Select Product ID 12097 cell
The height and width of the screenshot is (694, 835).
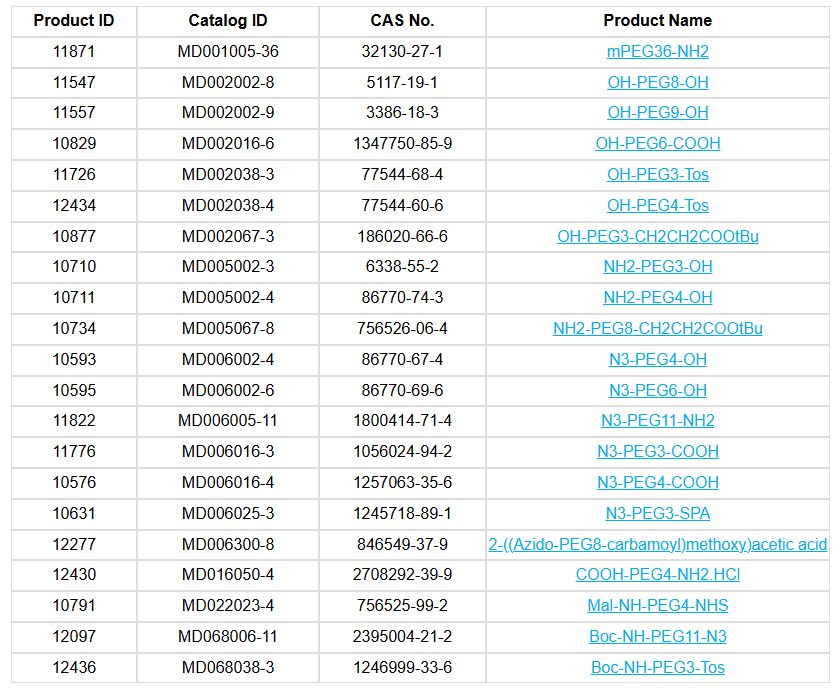(74, 636)
